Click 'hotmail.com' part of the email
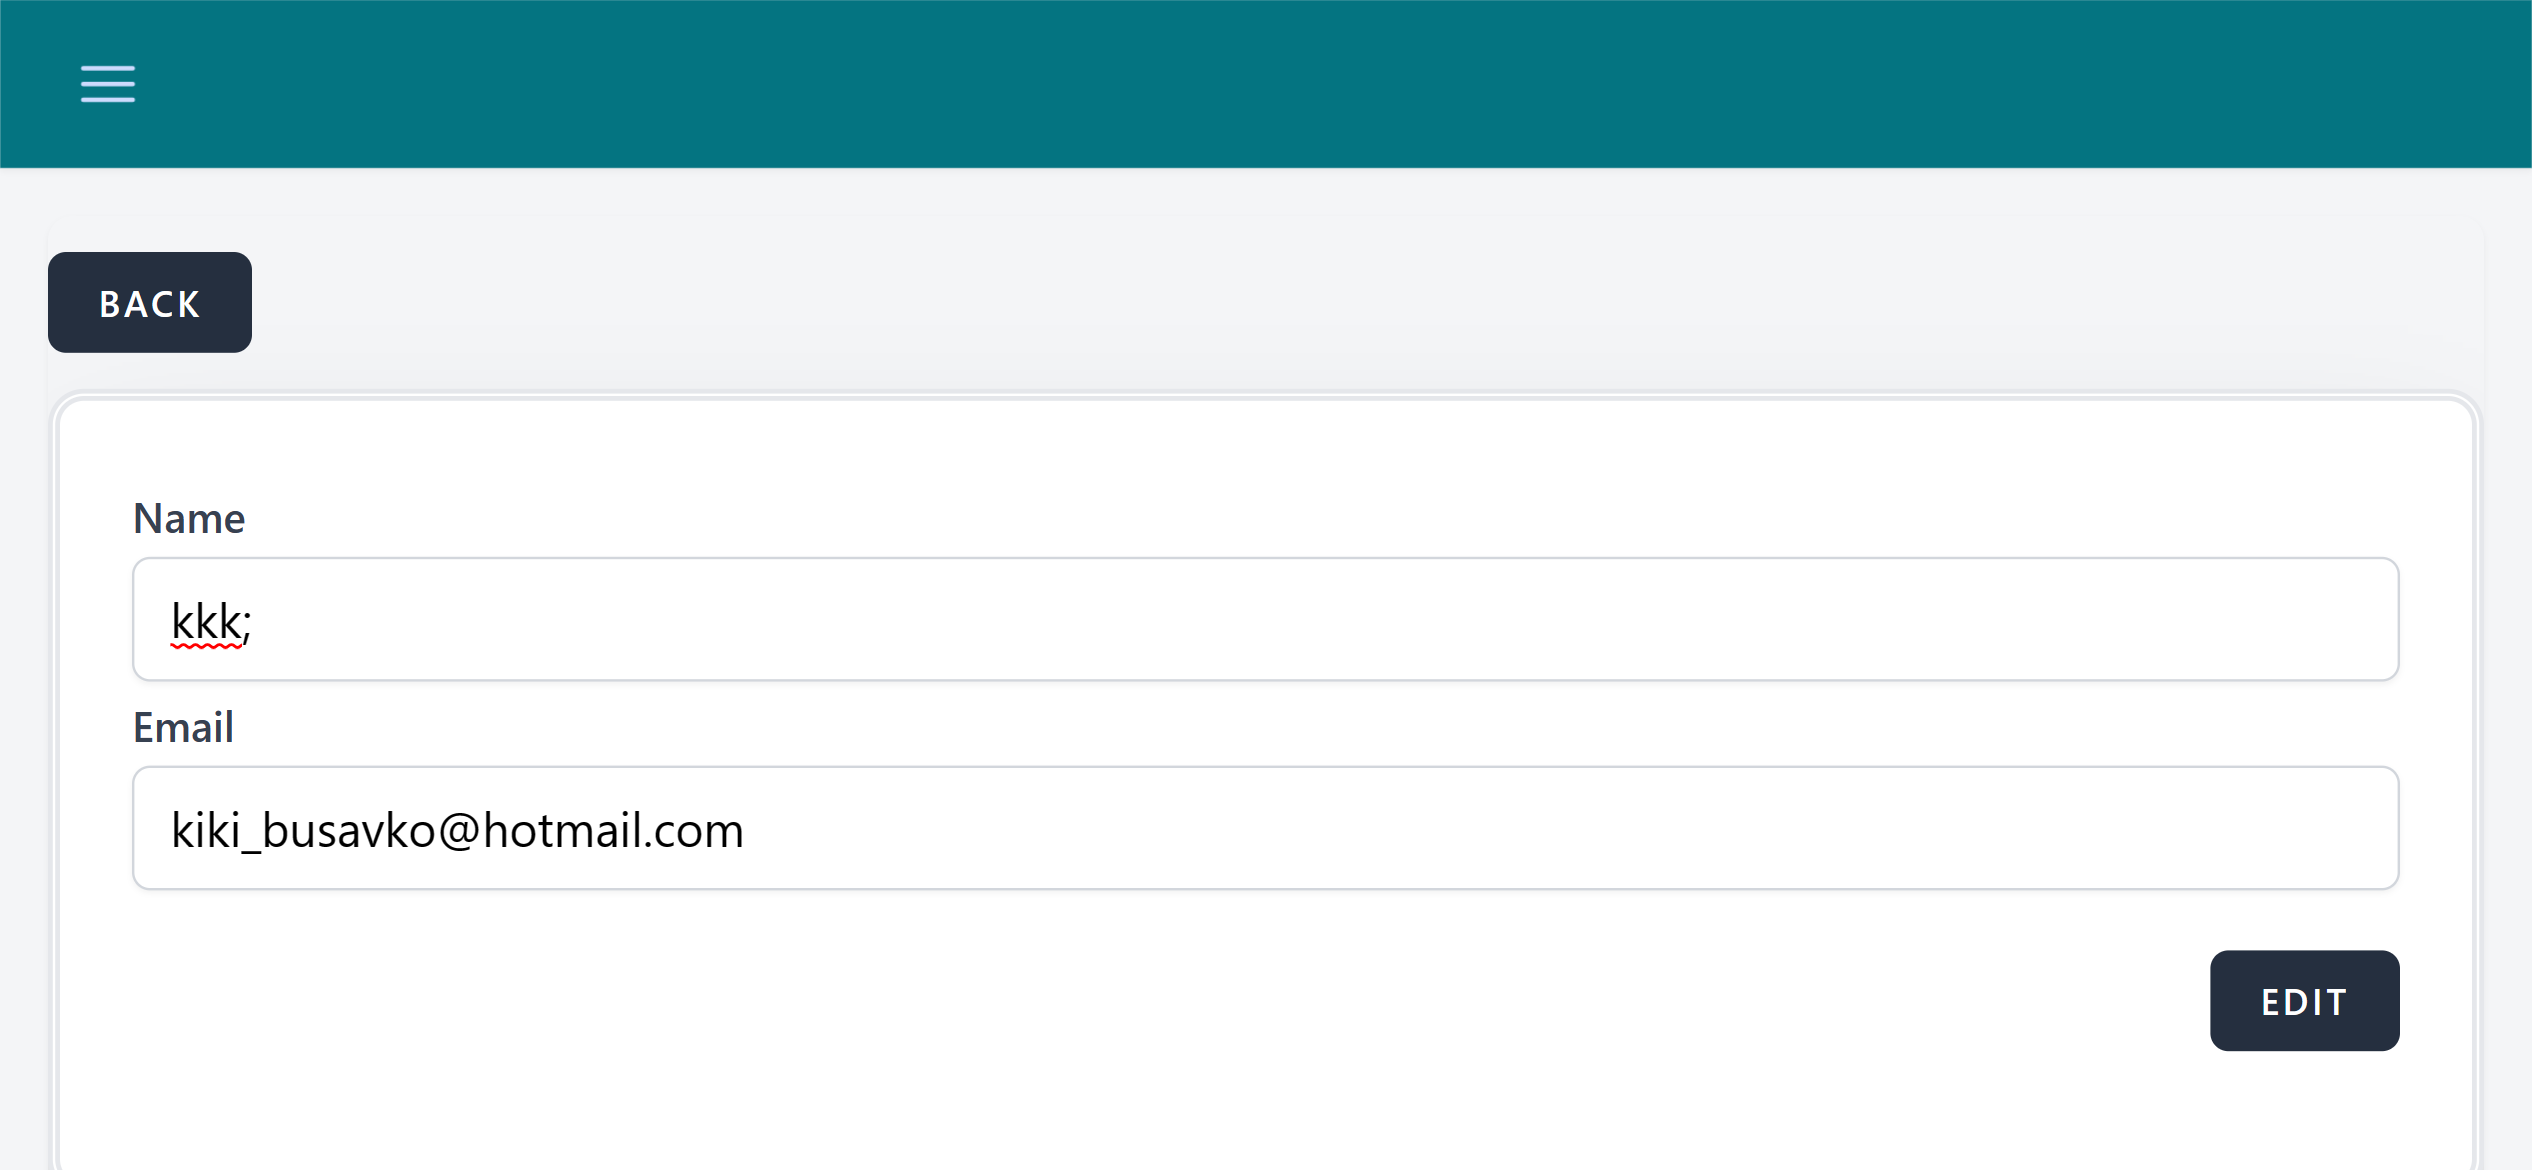Image resolution: width=2532 pixels, height=1170 pixels. click(x=612, y=831)
